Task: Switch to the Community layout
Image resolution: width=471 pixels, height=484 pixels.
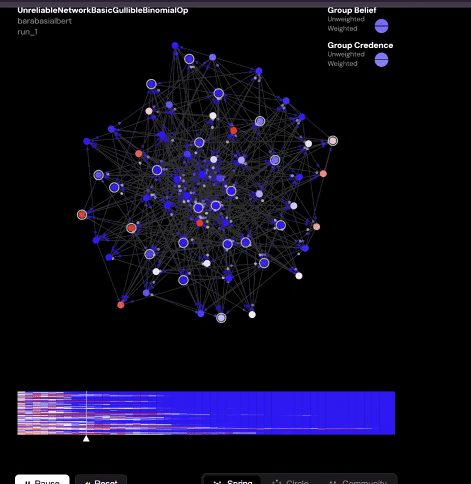Action: pos(358,480)
